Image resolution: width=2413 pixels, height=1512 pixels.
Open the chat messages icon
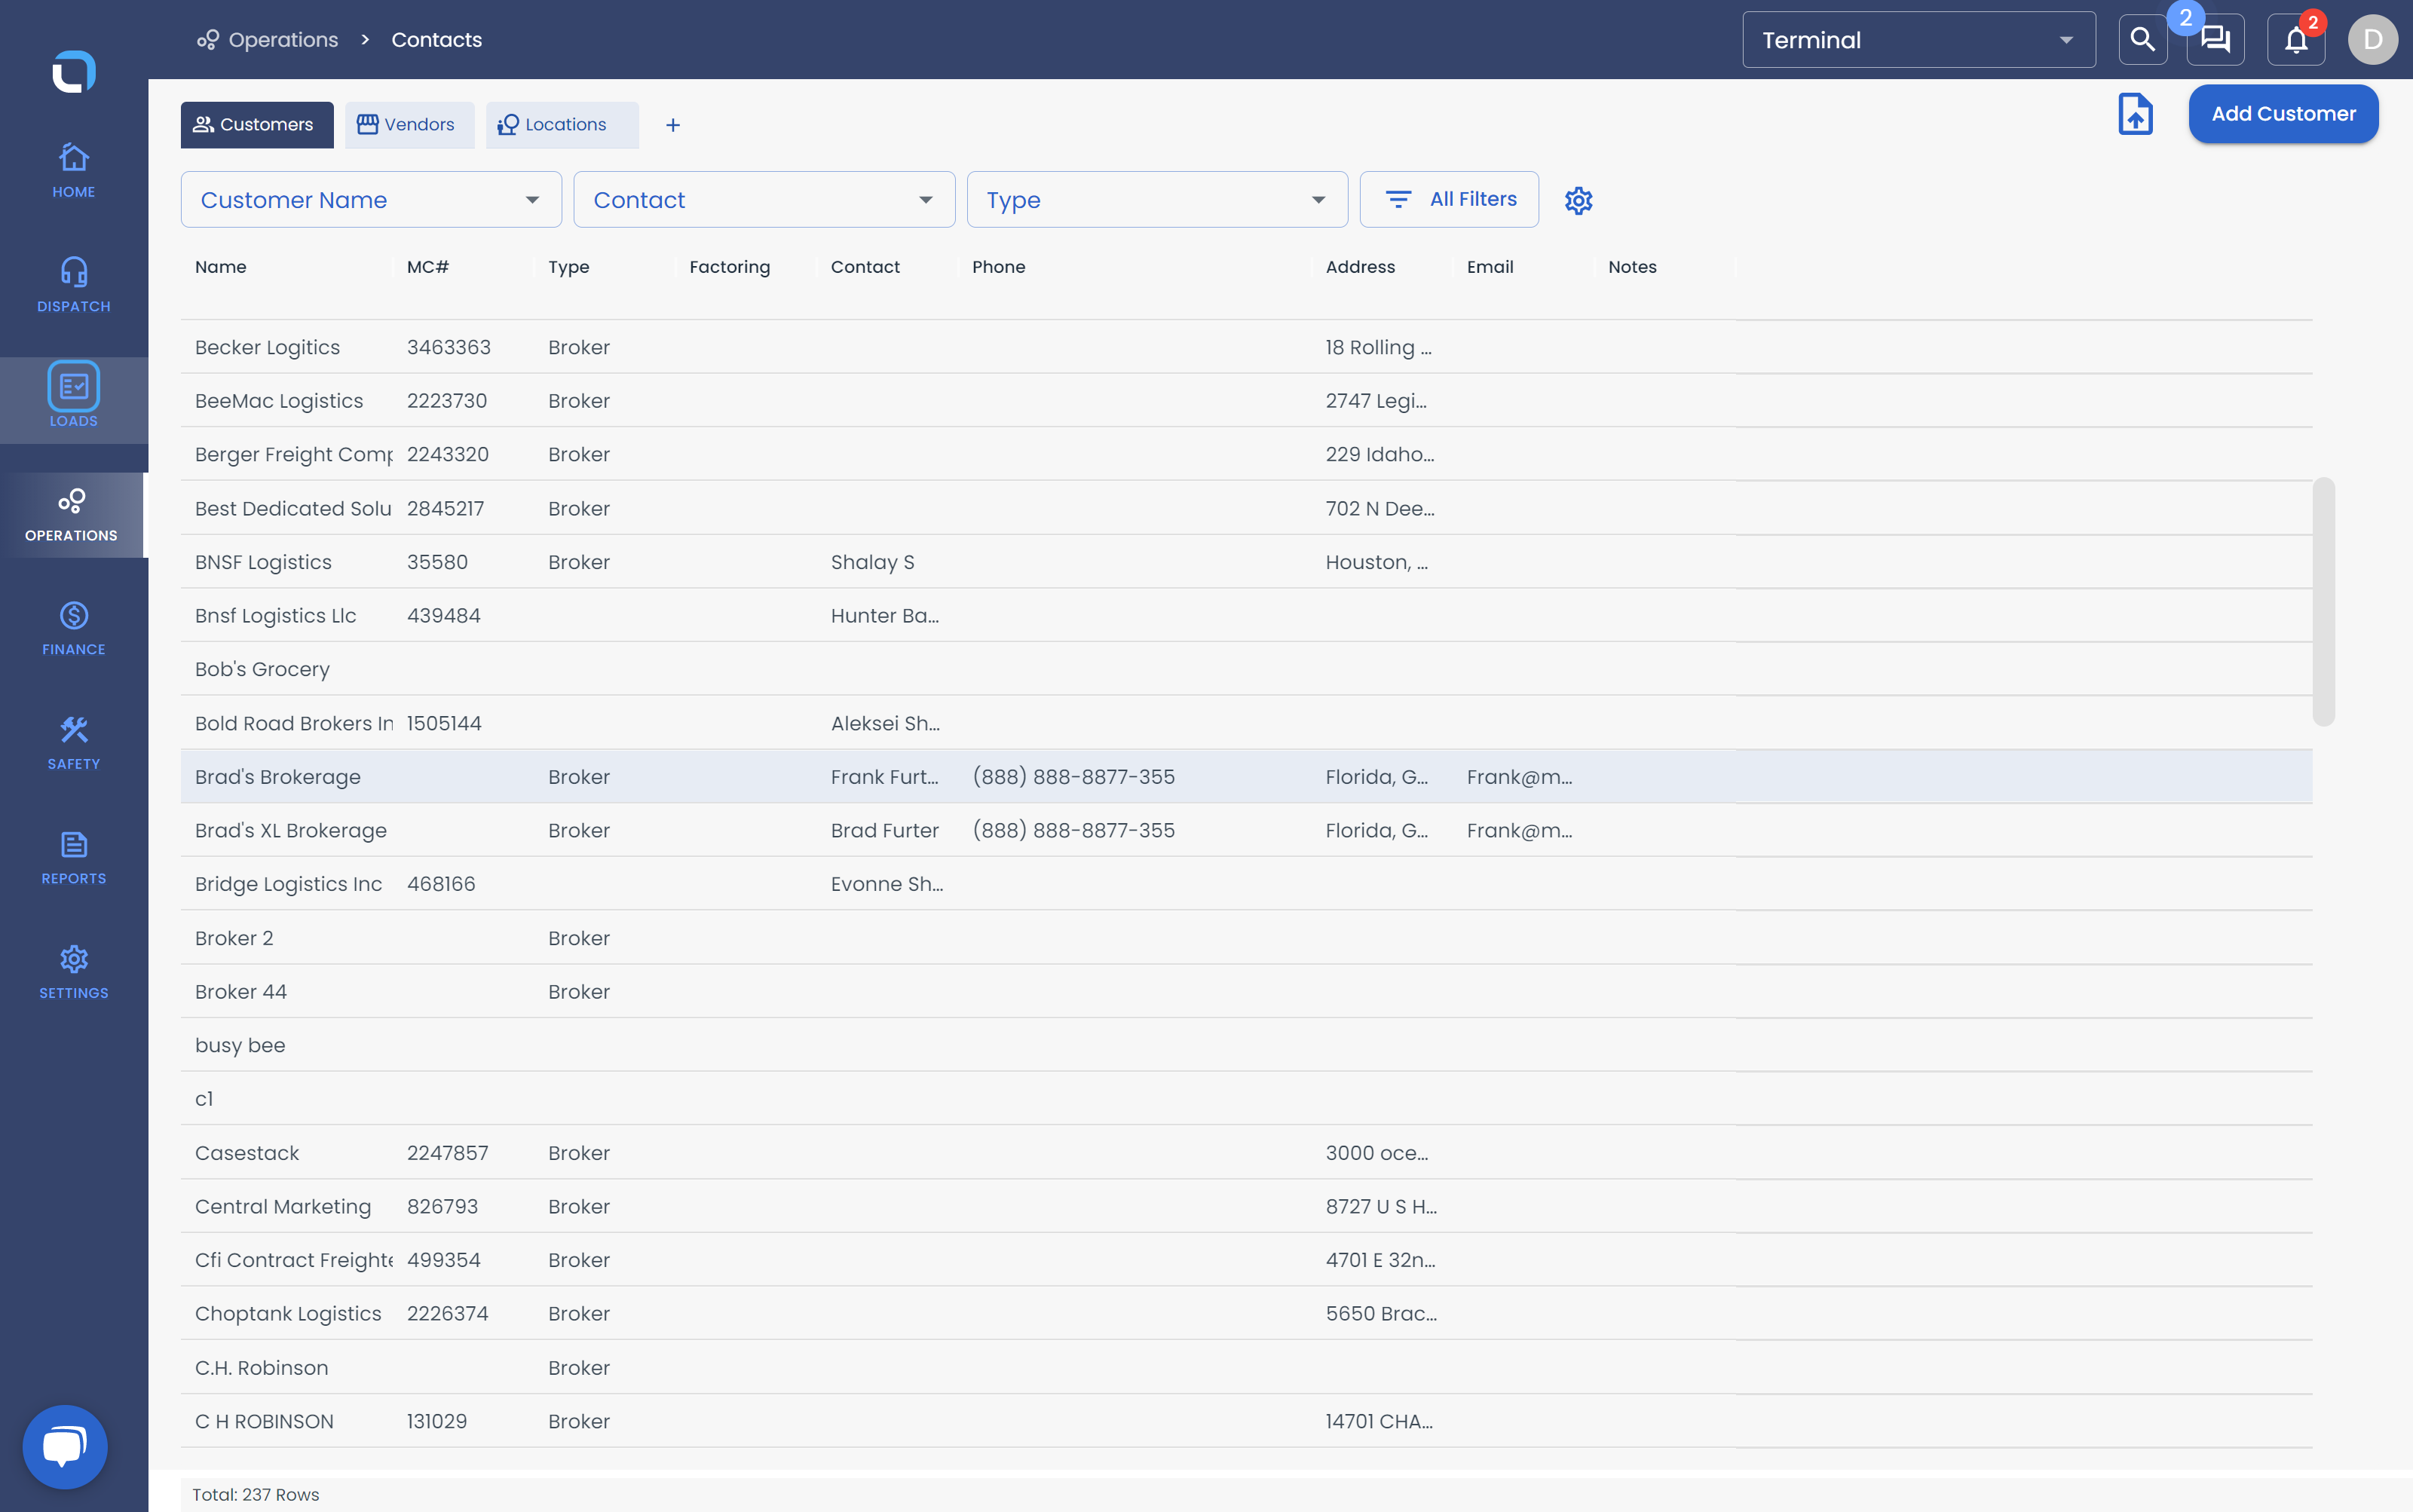tap(2215, 40)
